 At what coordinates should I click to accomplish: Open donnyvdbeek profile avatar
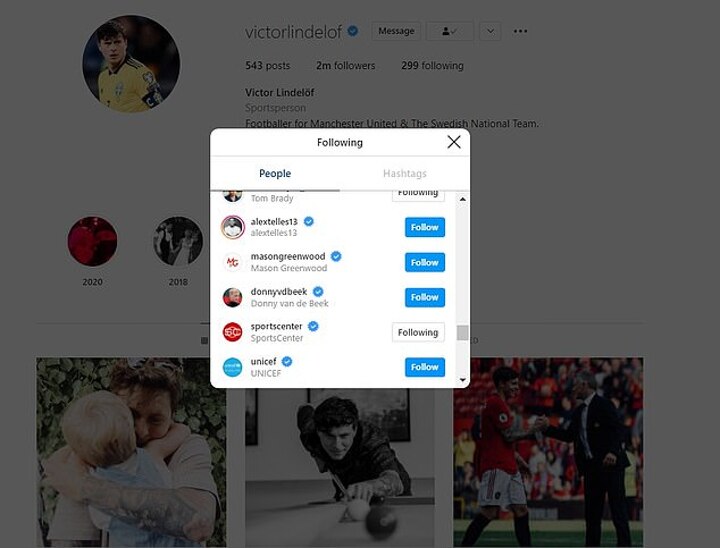pos(233,297)
